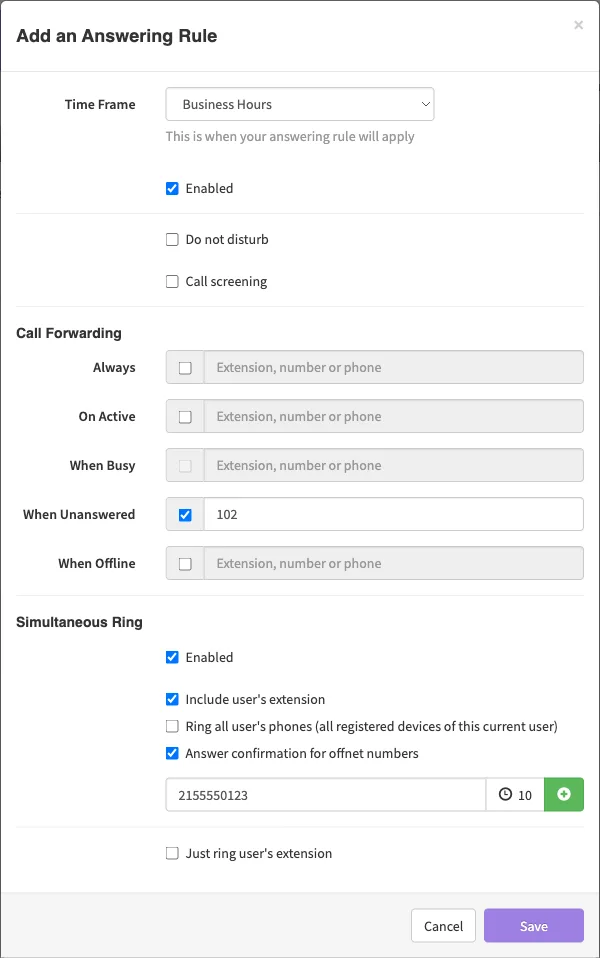Screen dimensions: 600x958
Task: Open the Time Frame dropdown
Action: coord(299,104)
